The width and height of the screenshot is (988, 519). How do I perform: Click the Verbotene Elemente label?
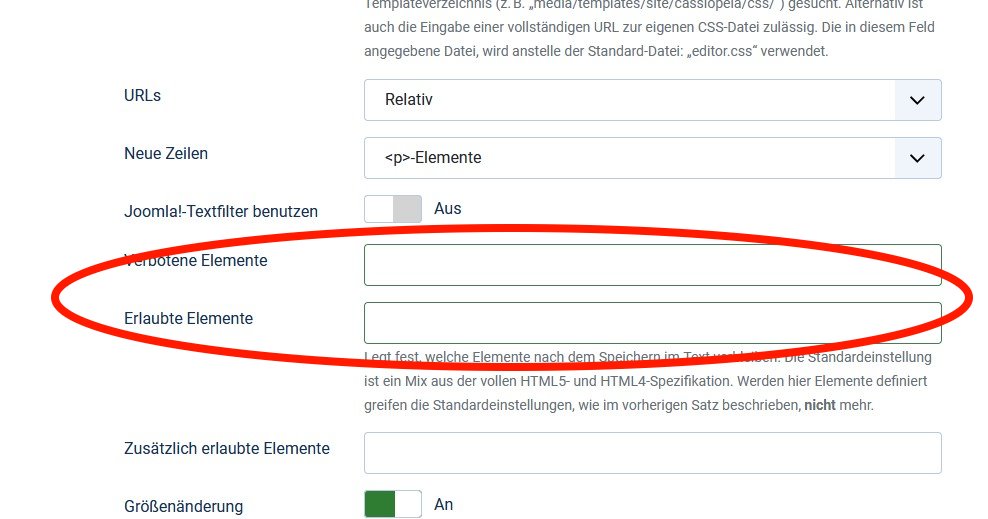pos(196,260)
